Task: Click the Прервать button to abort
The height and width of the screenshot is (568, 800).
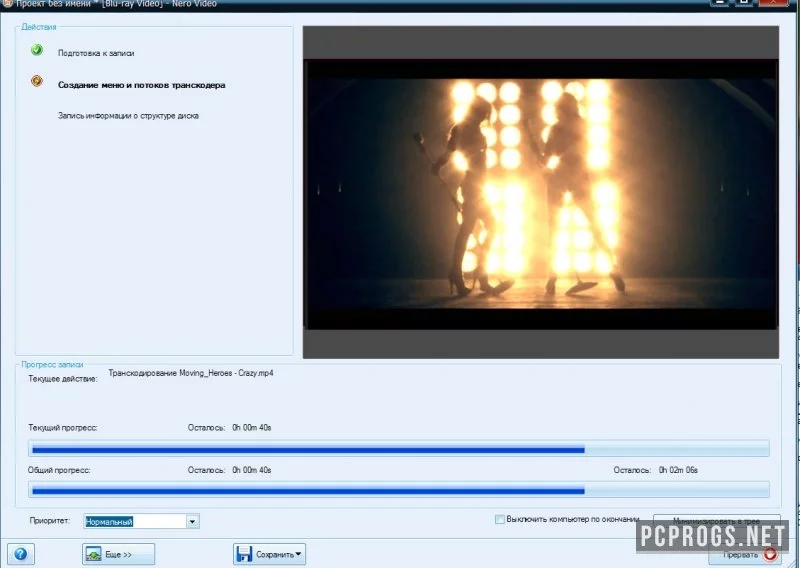Action: 744,555
